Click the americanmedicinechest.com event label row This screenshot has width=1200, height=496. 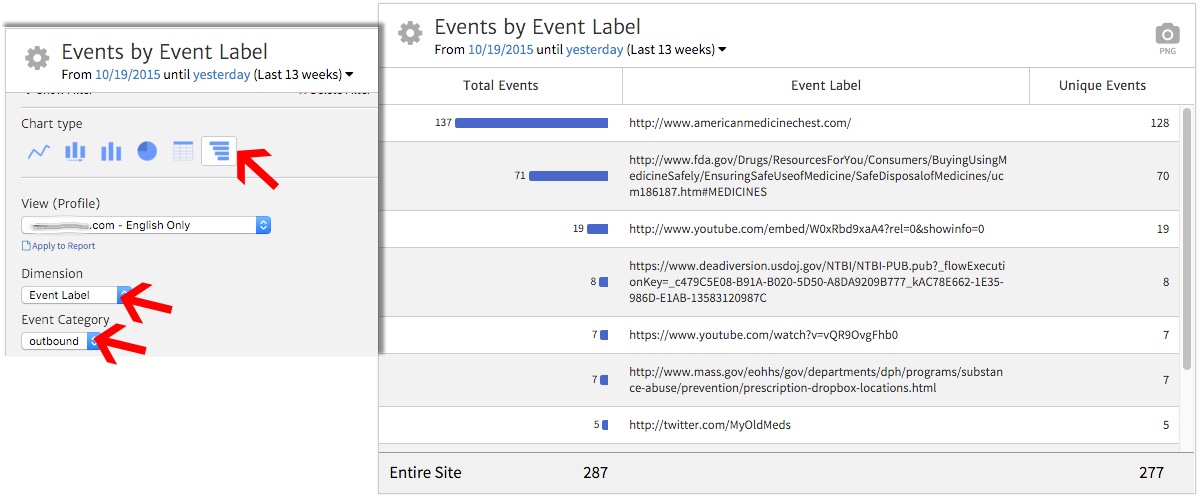(x=740, y=123)
